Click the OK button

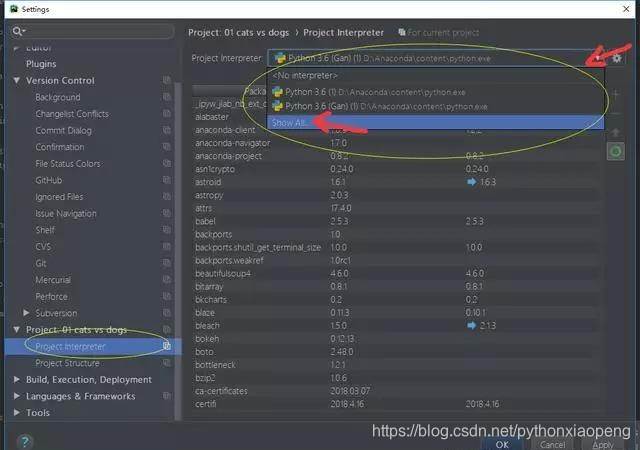(x=502, y=444)
